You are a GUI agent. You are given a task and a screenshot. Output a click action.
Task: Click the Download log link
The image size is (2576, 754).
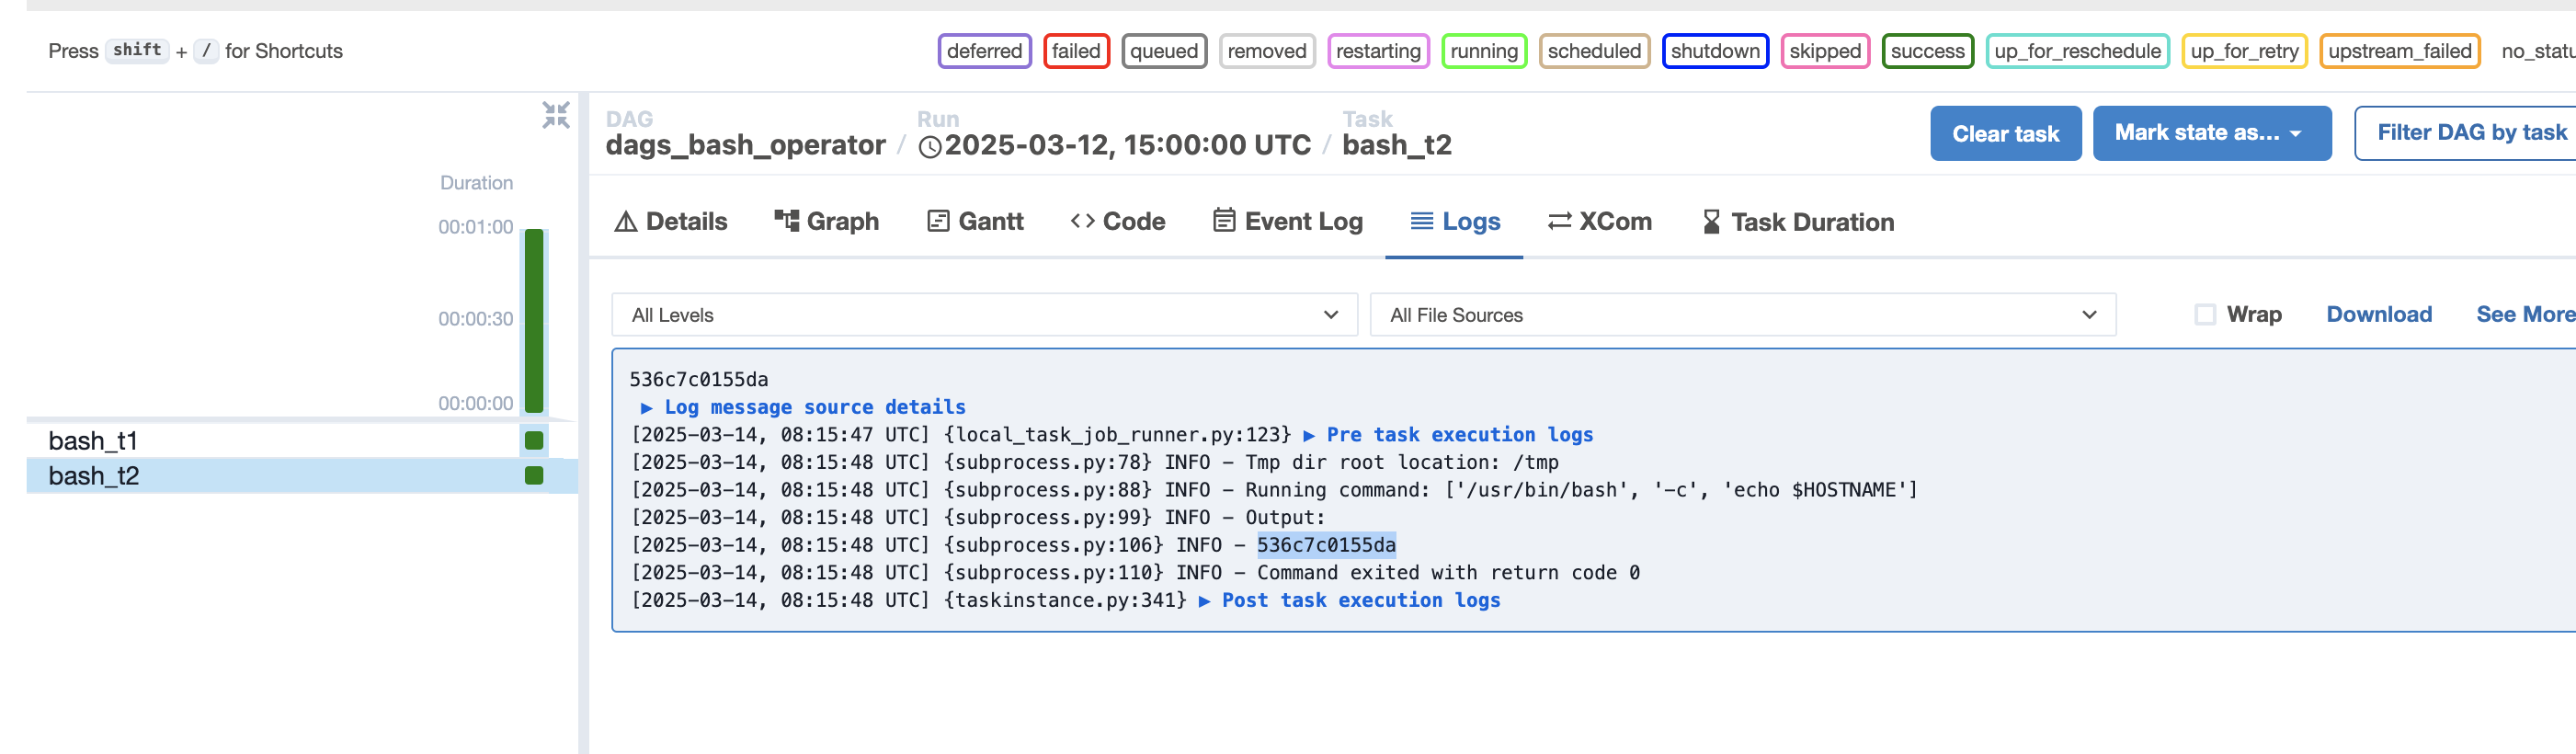pyautogui.click(x=2378, y=315)
